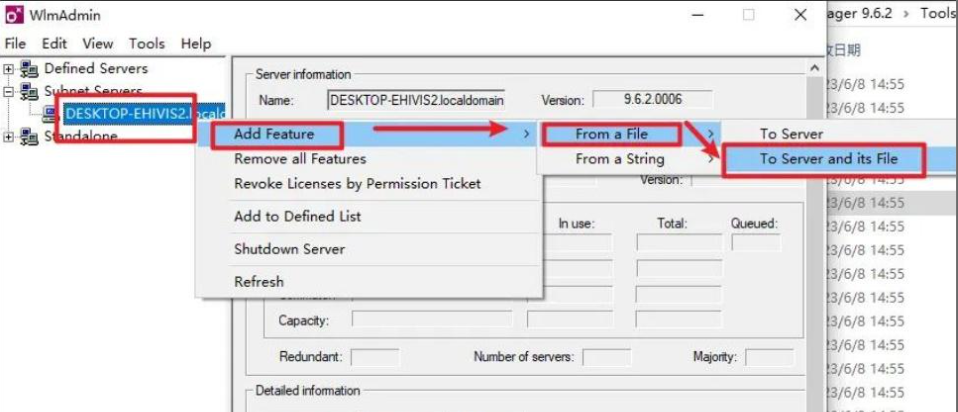Screen dimensions: 958x412
Task: Open the File menu
Action: [x=15, y=44]
